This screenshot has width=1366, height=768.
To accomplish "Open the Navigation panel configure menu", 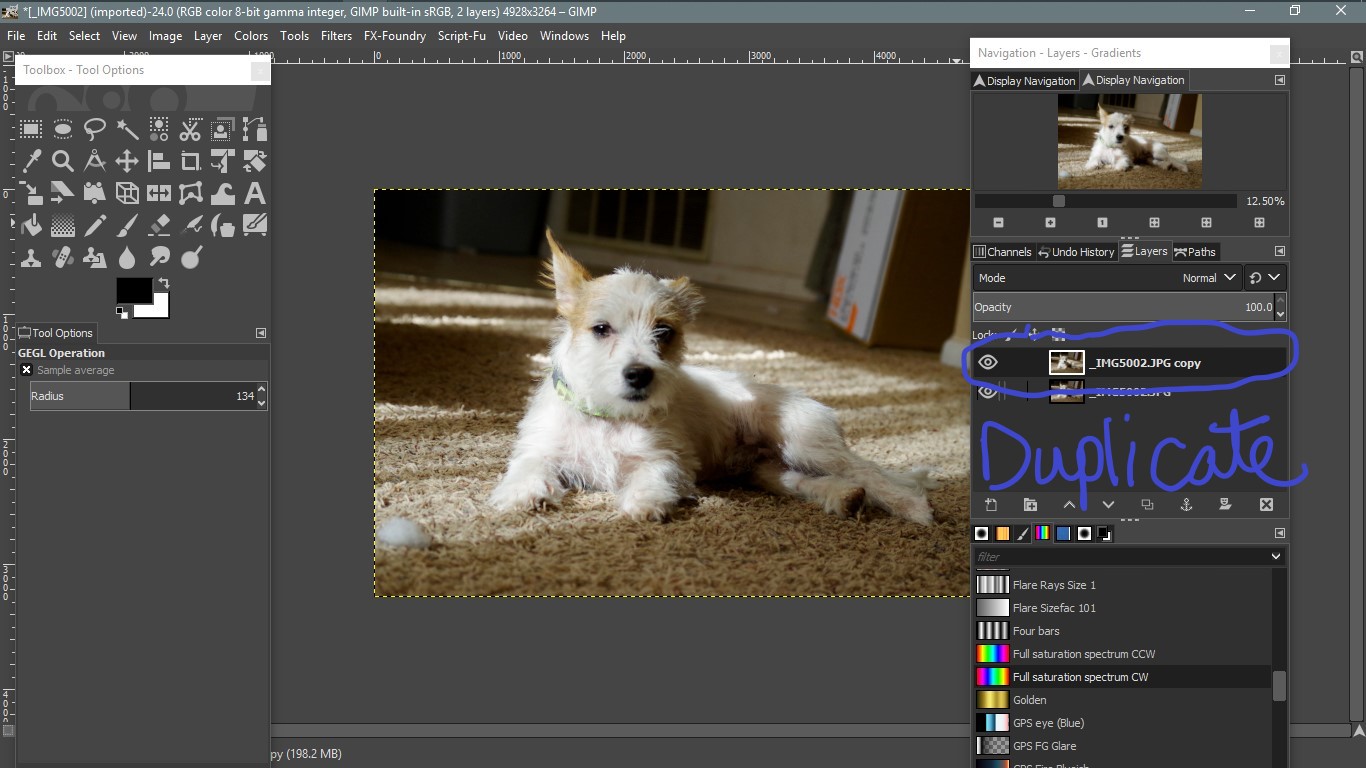I will point(1279,80).
